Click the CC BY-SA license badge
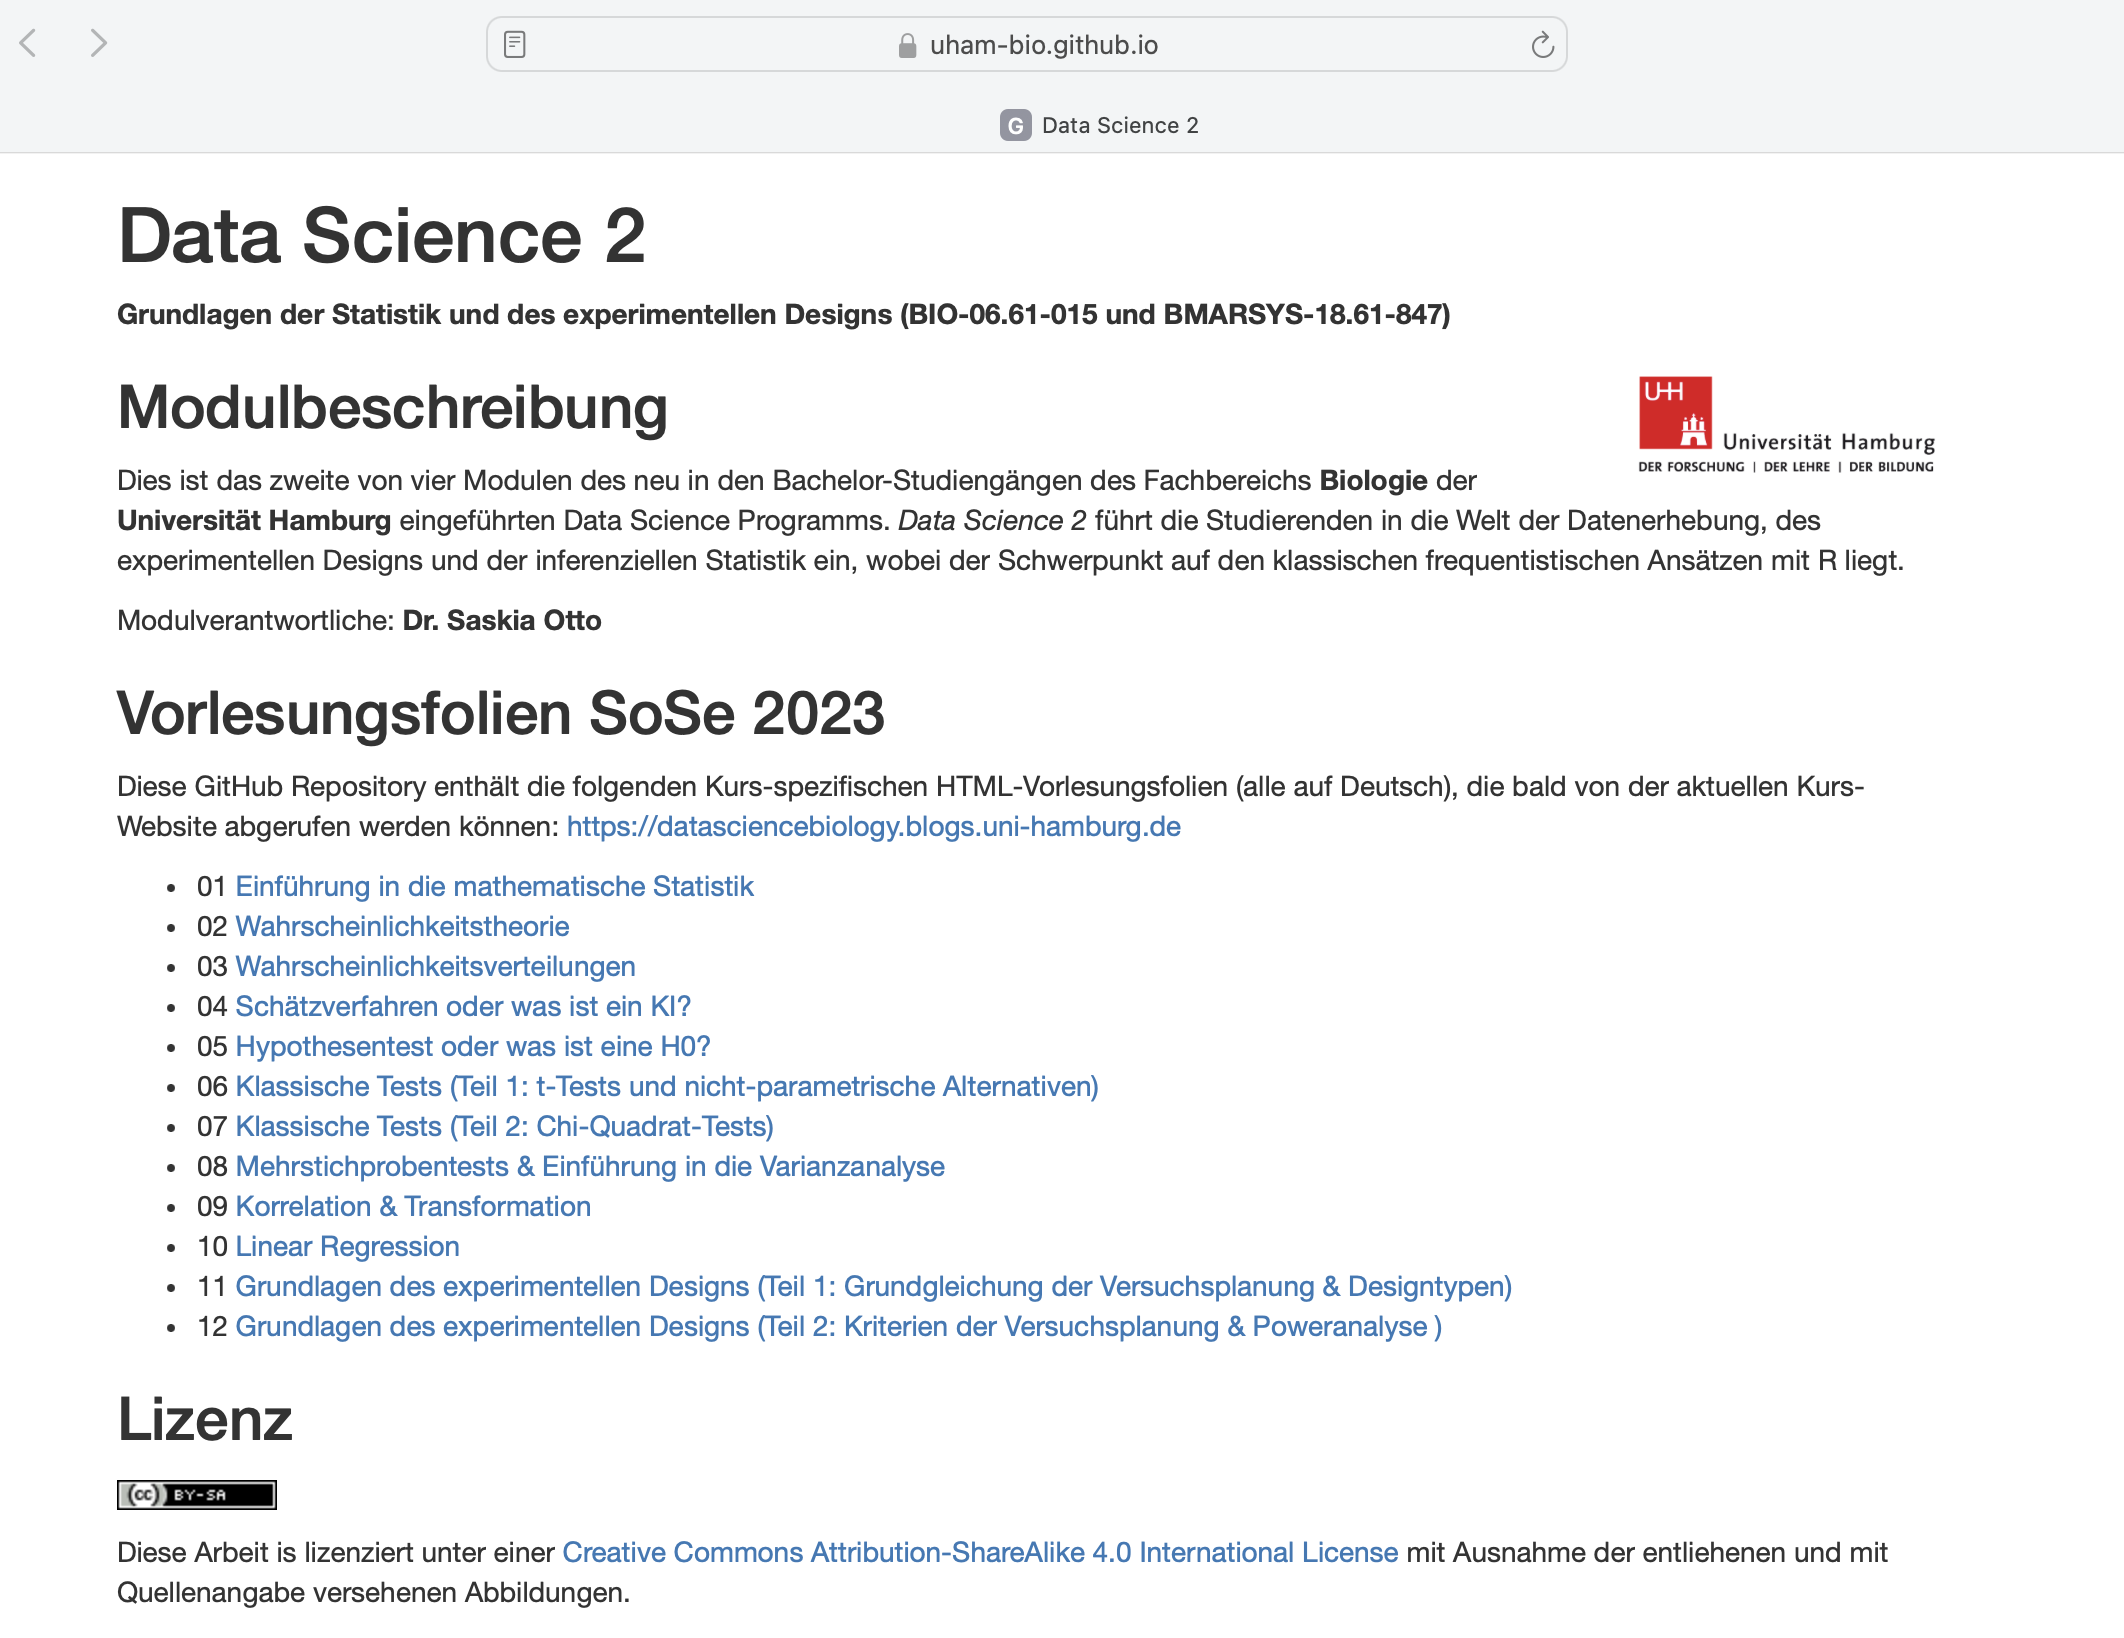Image resolution: width=2124 pixels, height=1638 pixels. click(x=196, y=1494)
